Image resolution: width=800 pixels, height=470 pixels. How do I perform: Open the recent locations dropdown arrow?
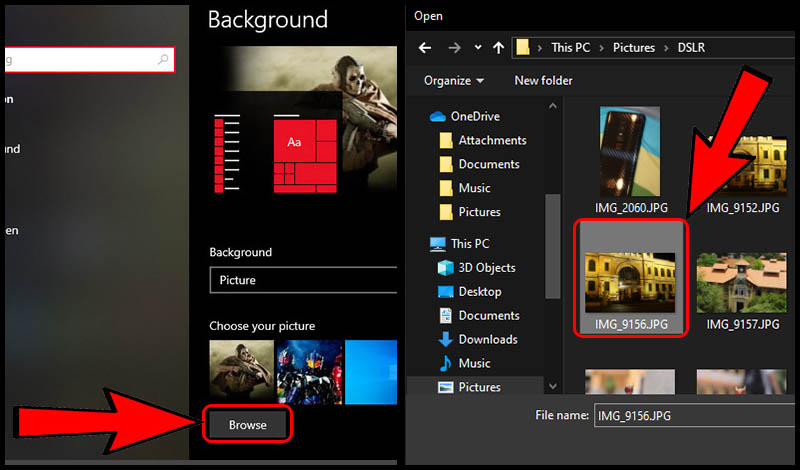pyautogui.click(x=478, y=47)
